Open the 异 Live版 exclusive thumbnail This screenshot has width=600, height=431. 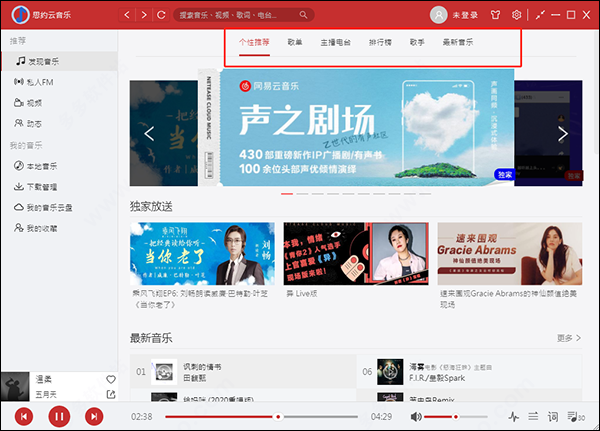(356, 254)
